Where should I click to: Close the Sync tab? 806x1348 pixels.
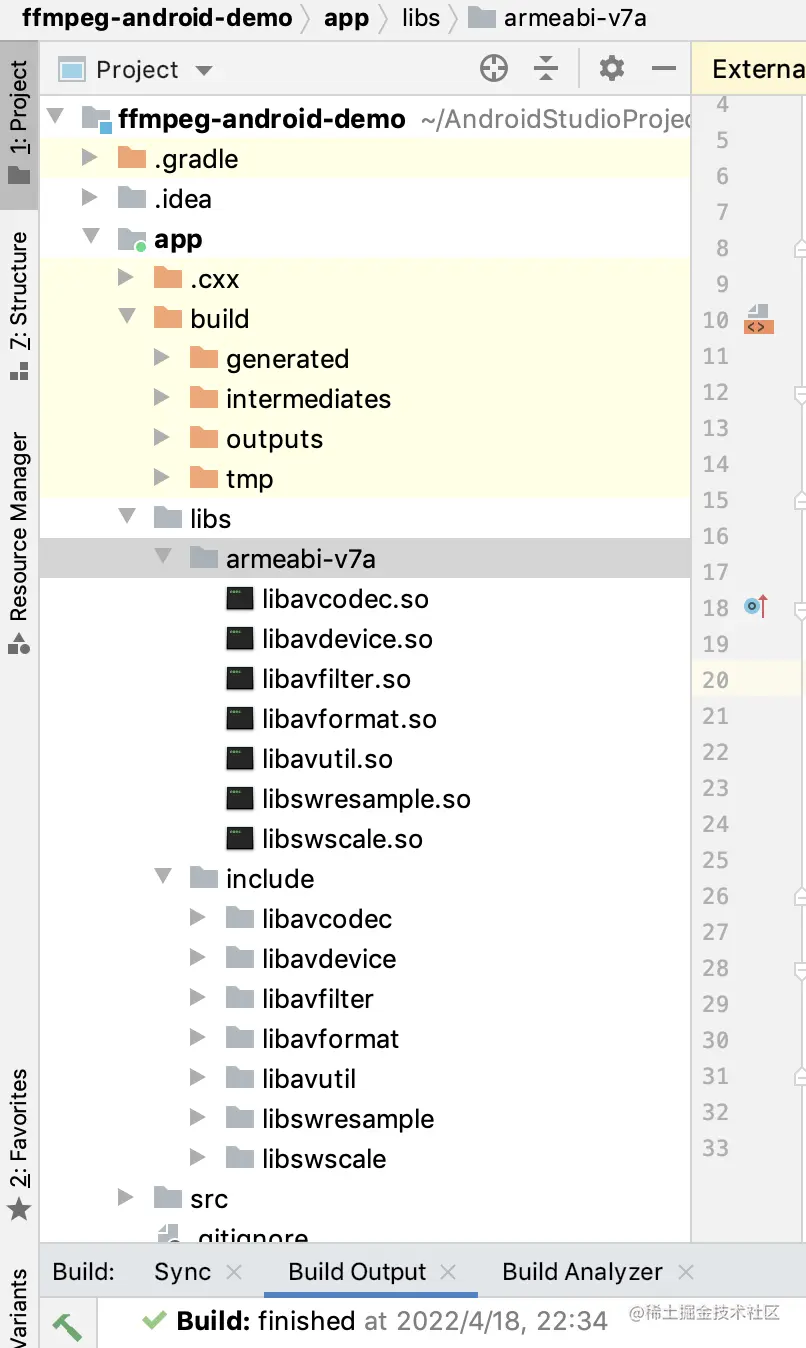[x=234, y=1272]
